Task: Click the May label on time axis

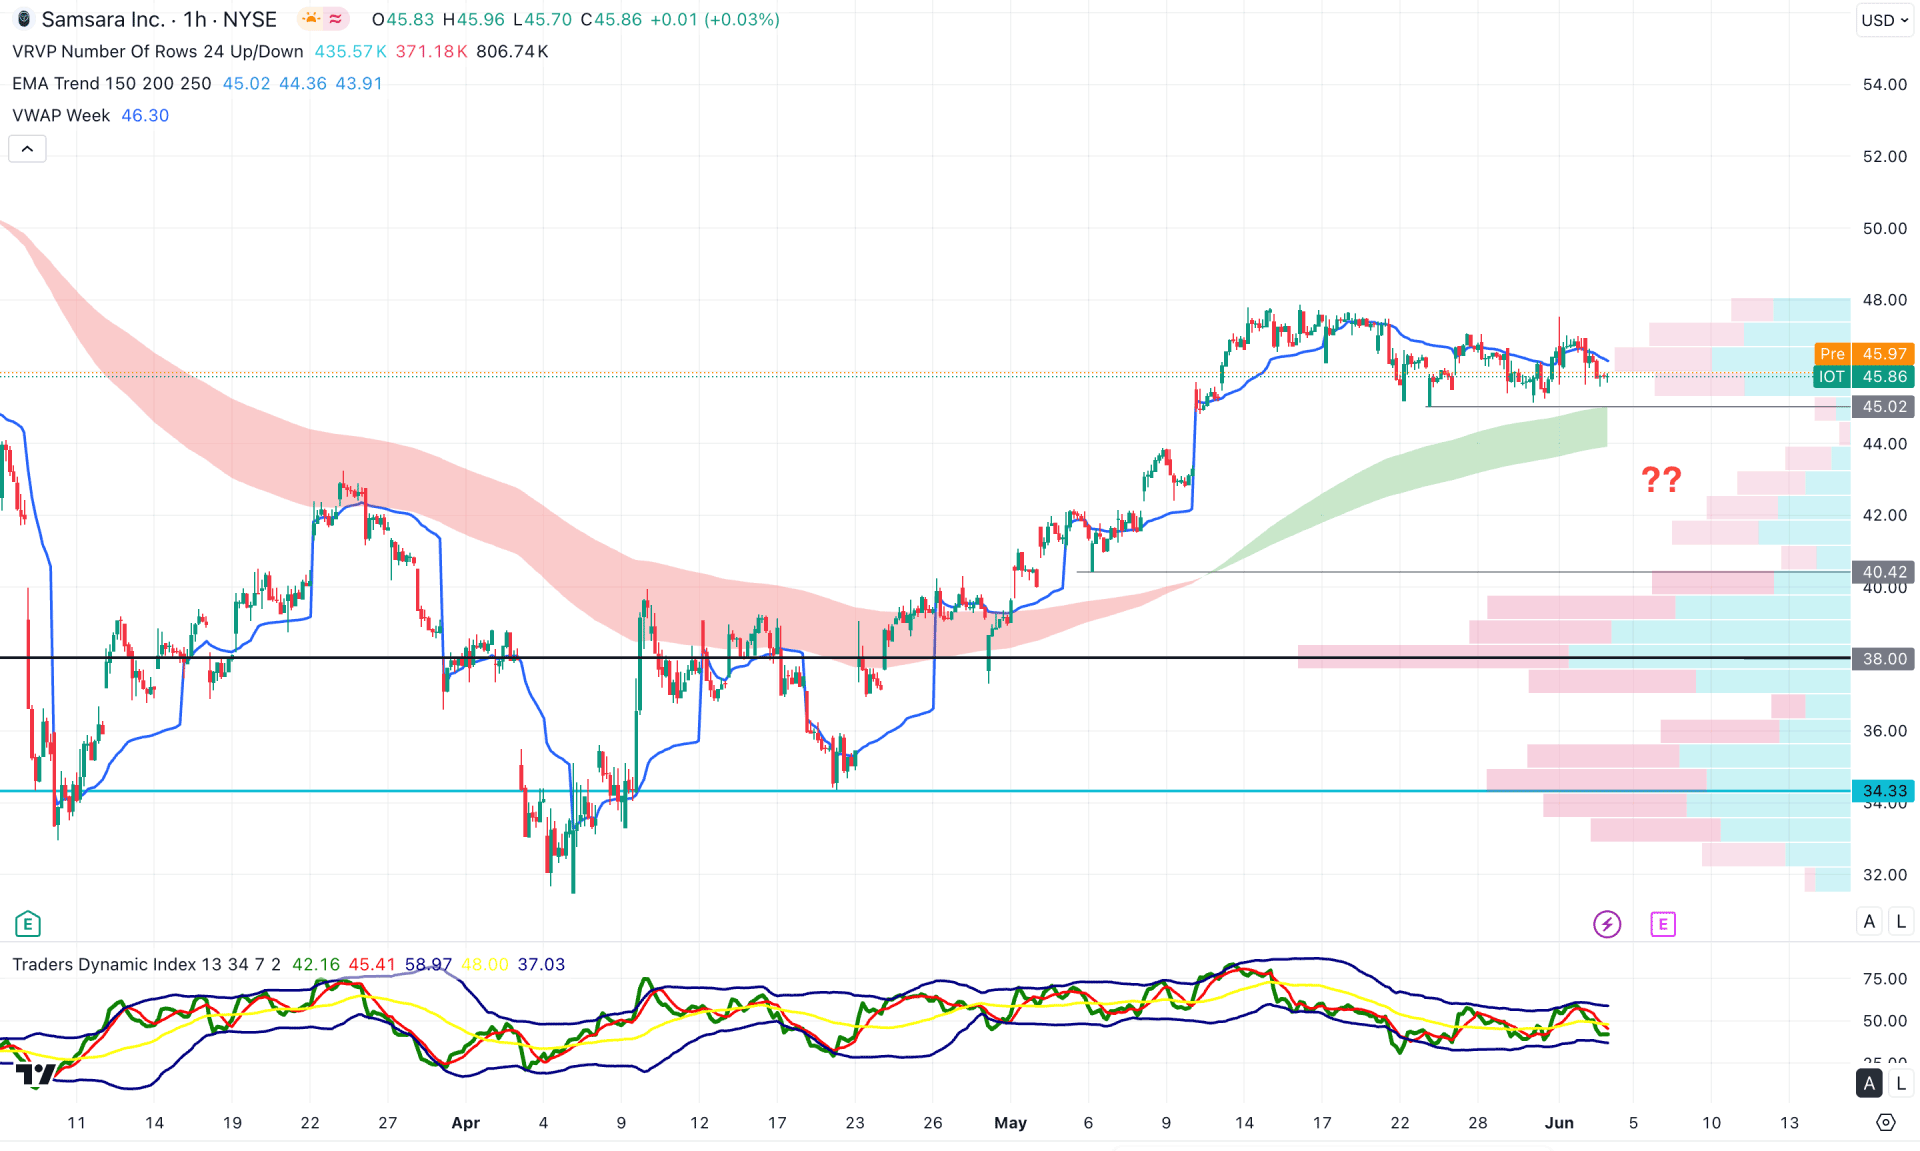Action: [1010, 1123]
